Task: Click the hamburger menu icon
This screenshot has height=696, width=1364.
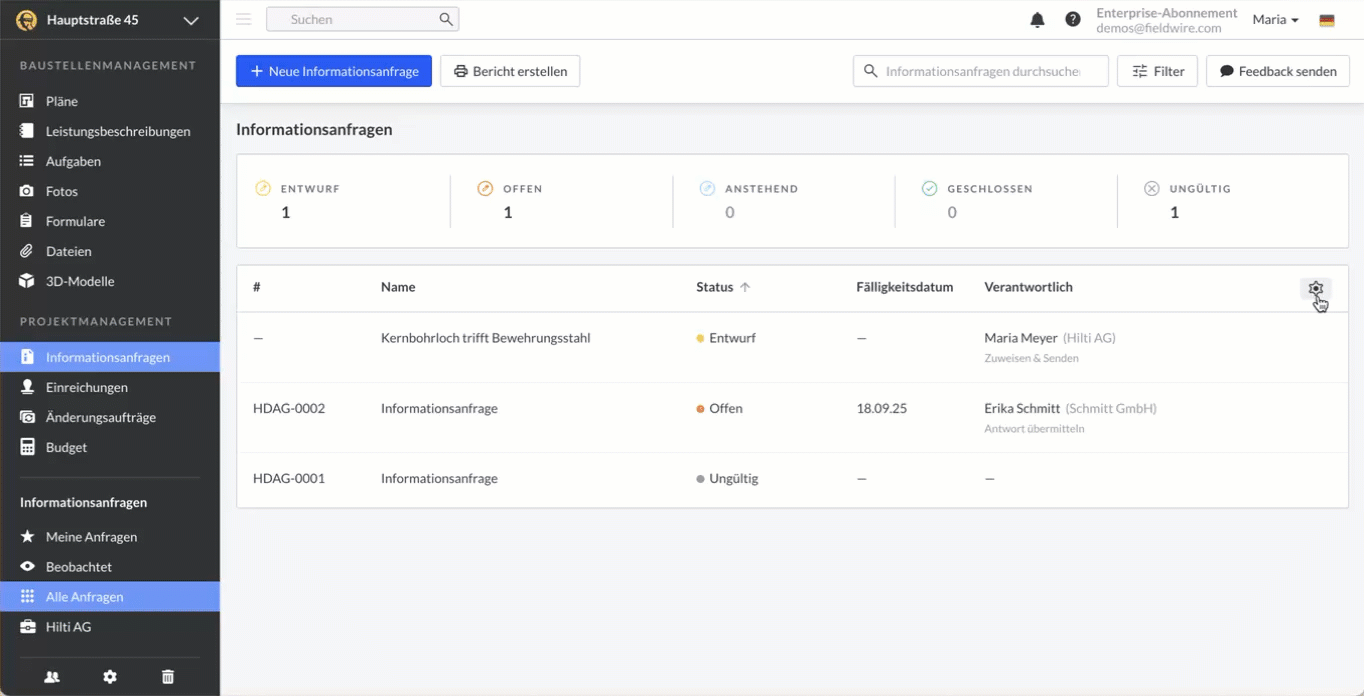Action: point(243,19)
